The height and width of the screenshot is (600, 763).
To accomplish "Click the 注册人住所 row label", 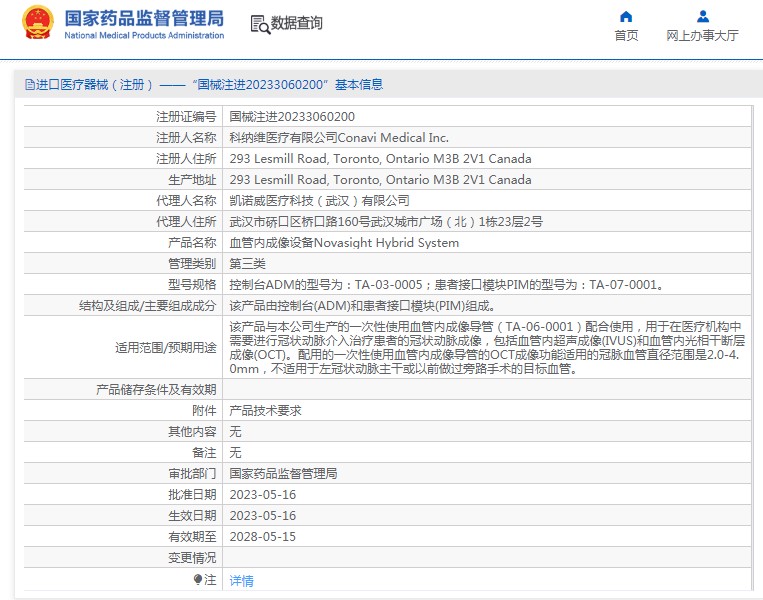I will 186,159.
